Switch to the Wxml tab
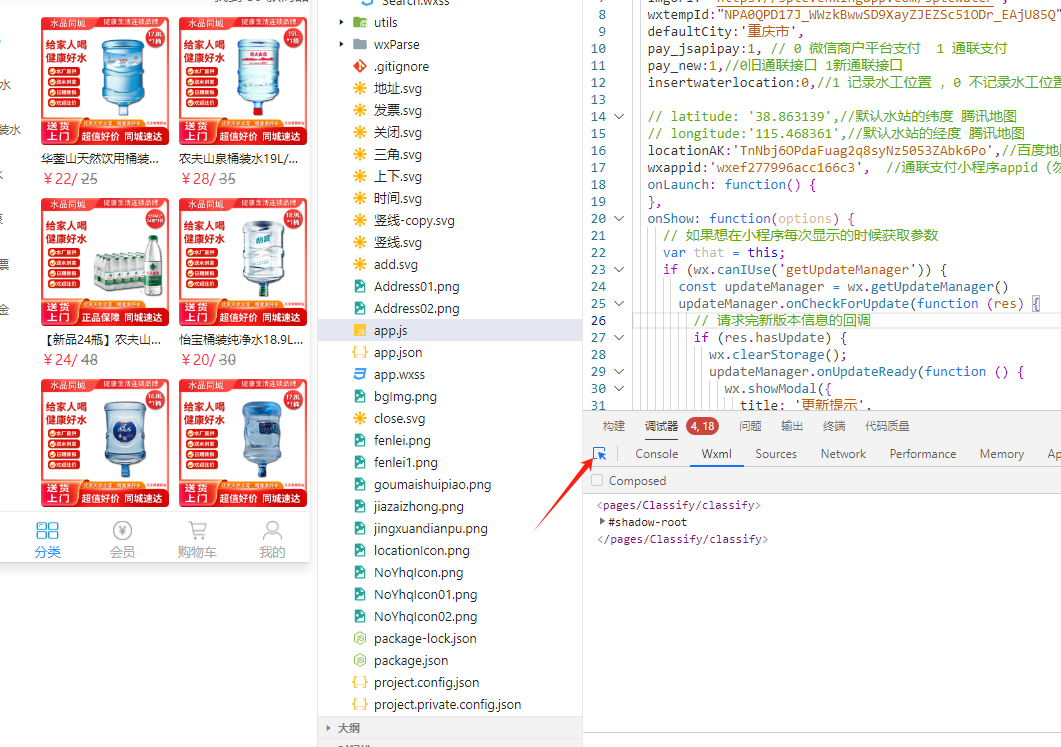The width and height of the screenshot is (1061, 747). coord(717,454)
